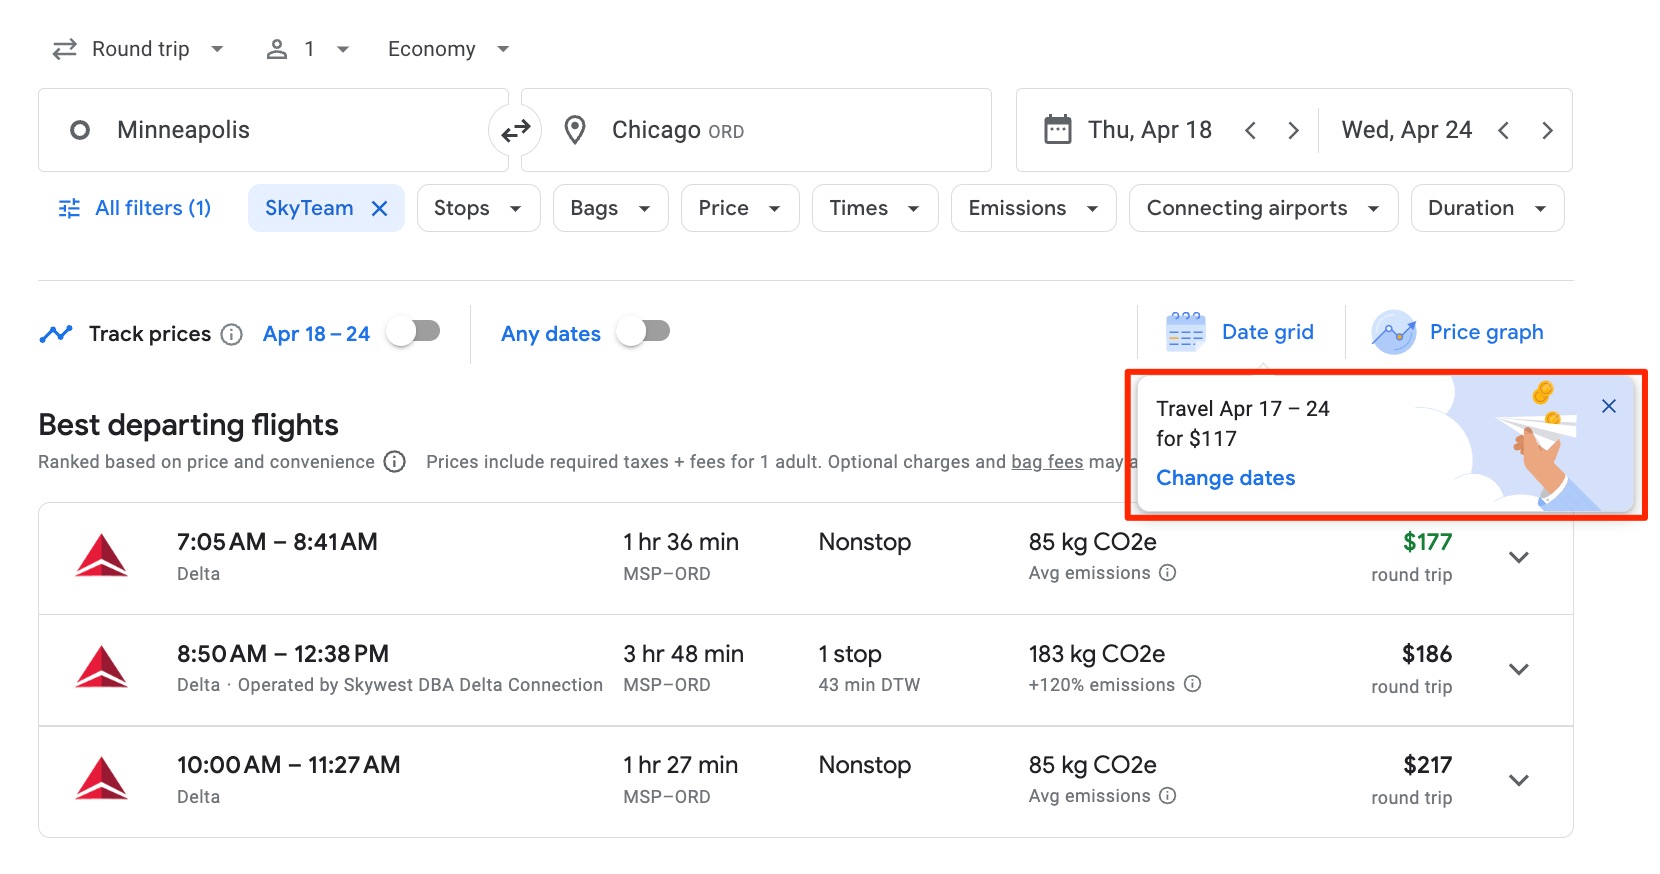Screen dimensions: 1660x874
Task: Open the Times filter
Action: [x=875, y=208]
